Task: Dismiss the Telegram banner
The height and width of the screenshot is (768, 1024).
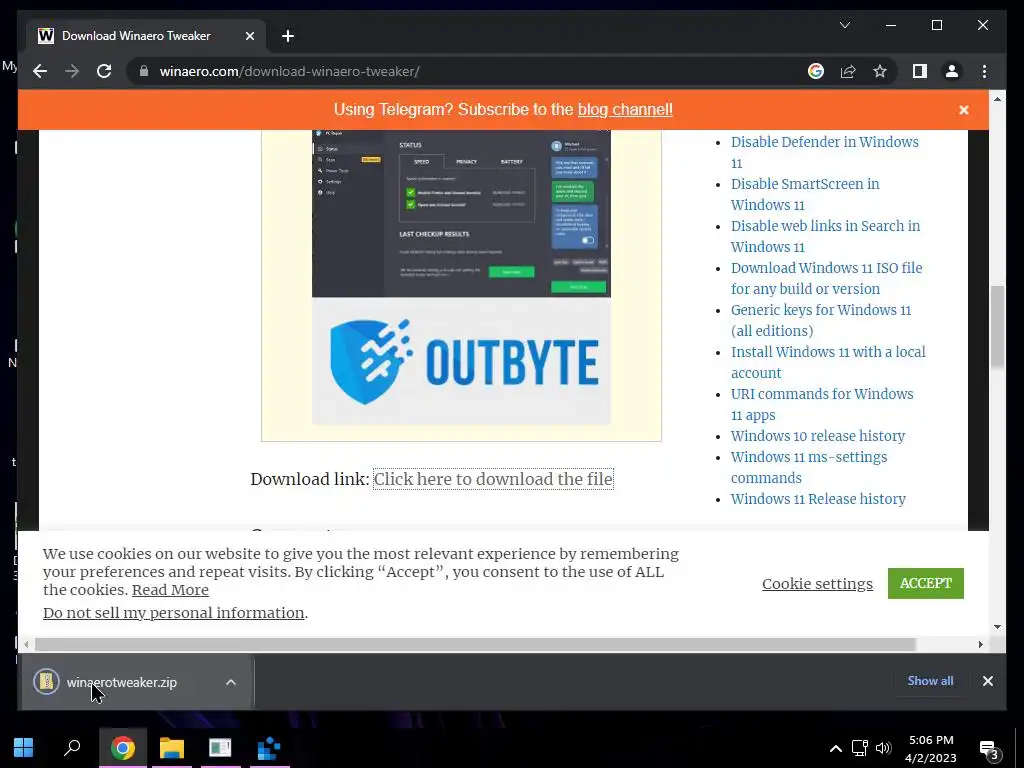Action: (x=964, y=110)
